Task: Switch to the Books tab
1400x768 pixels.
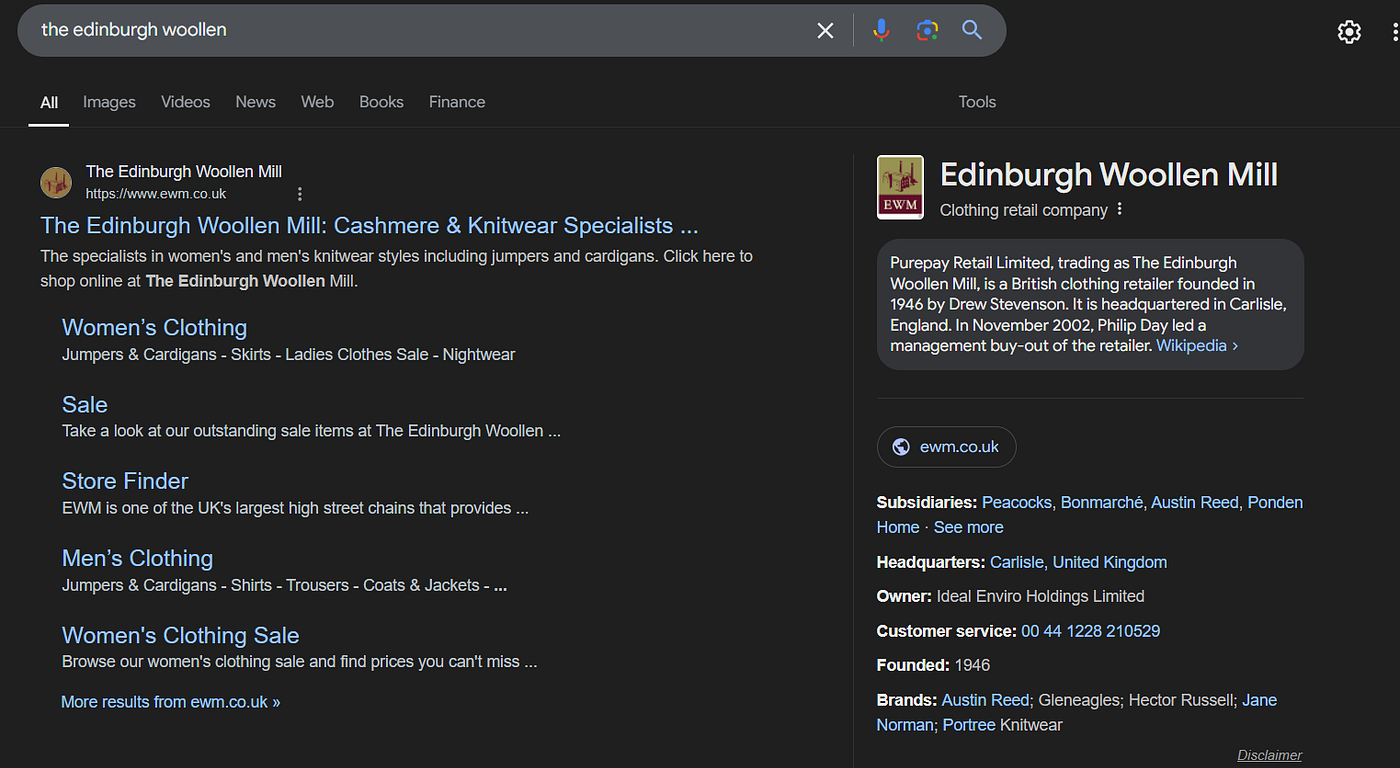Action: [x=381, y=102]
